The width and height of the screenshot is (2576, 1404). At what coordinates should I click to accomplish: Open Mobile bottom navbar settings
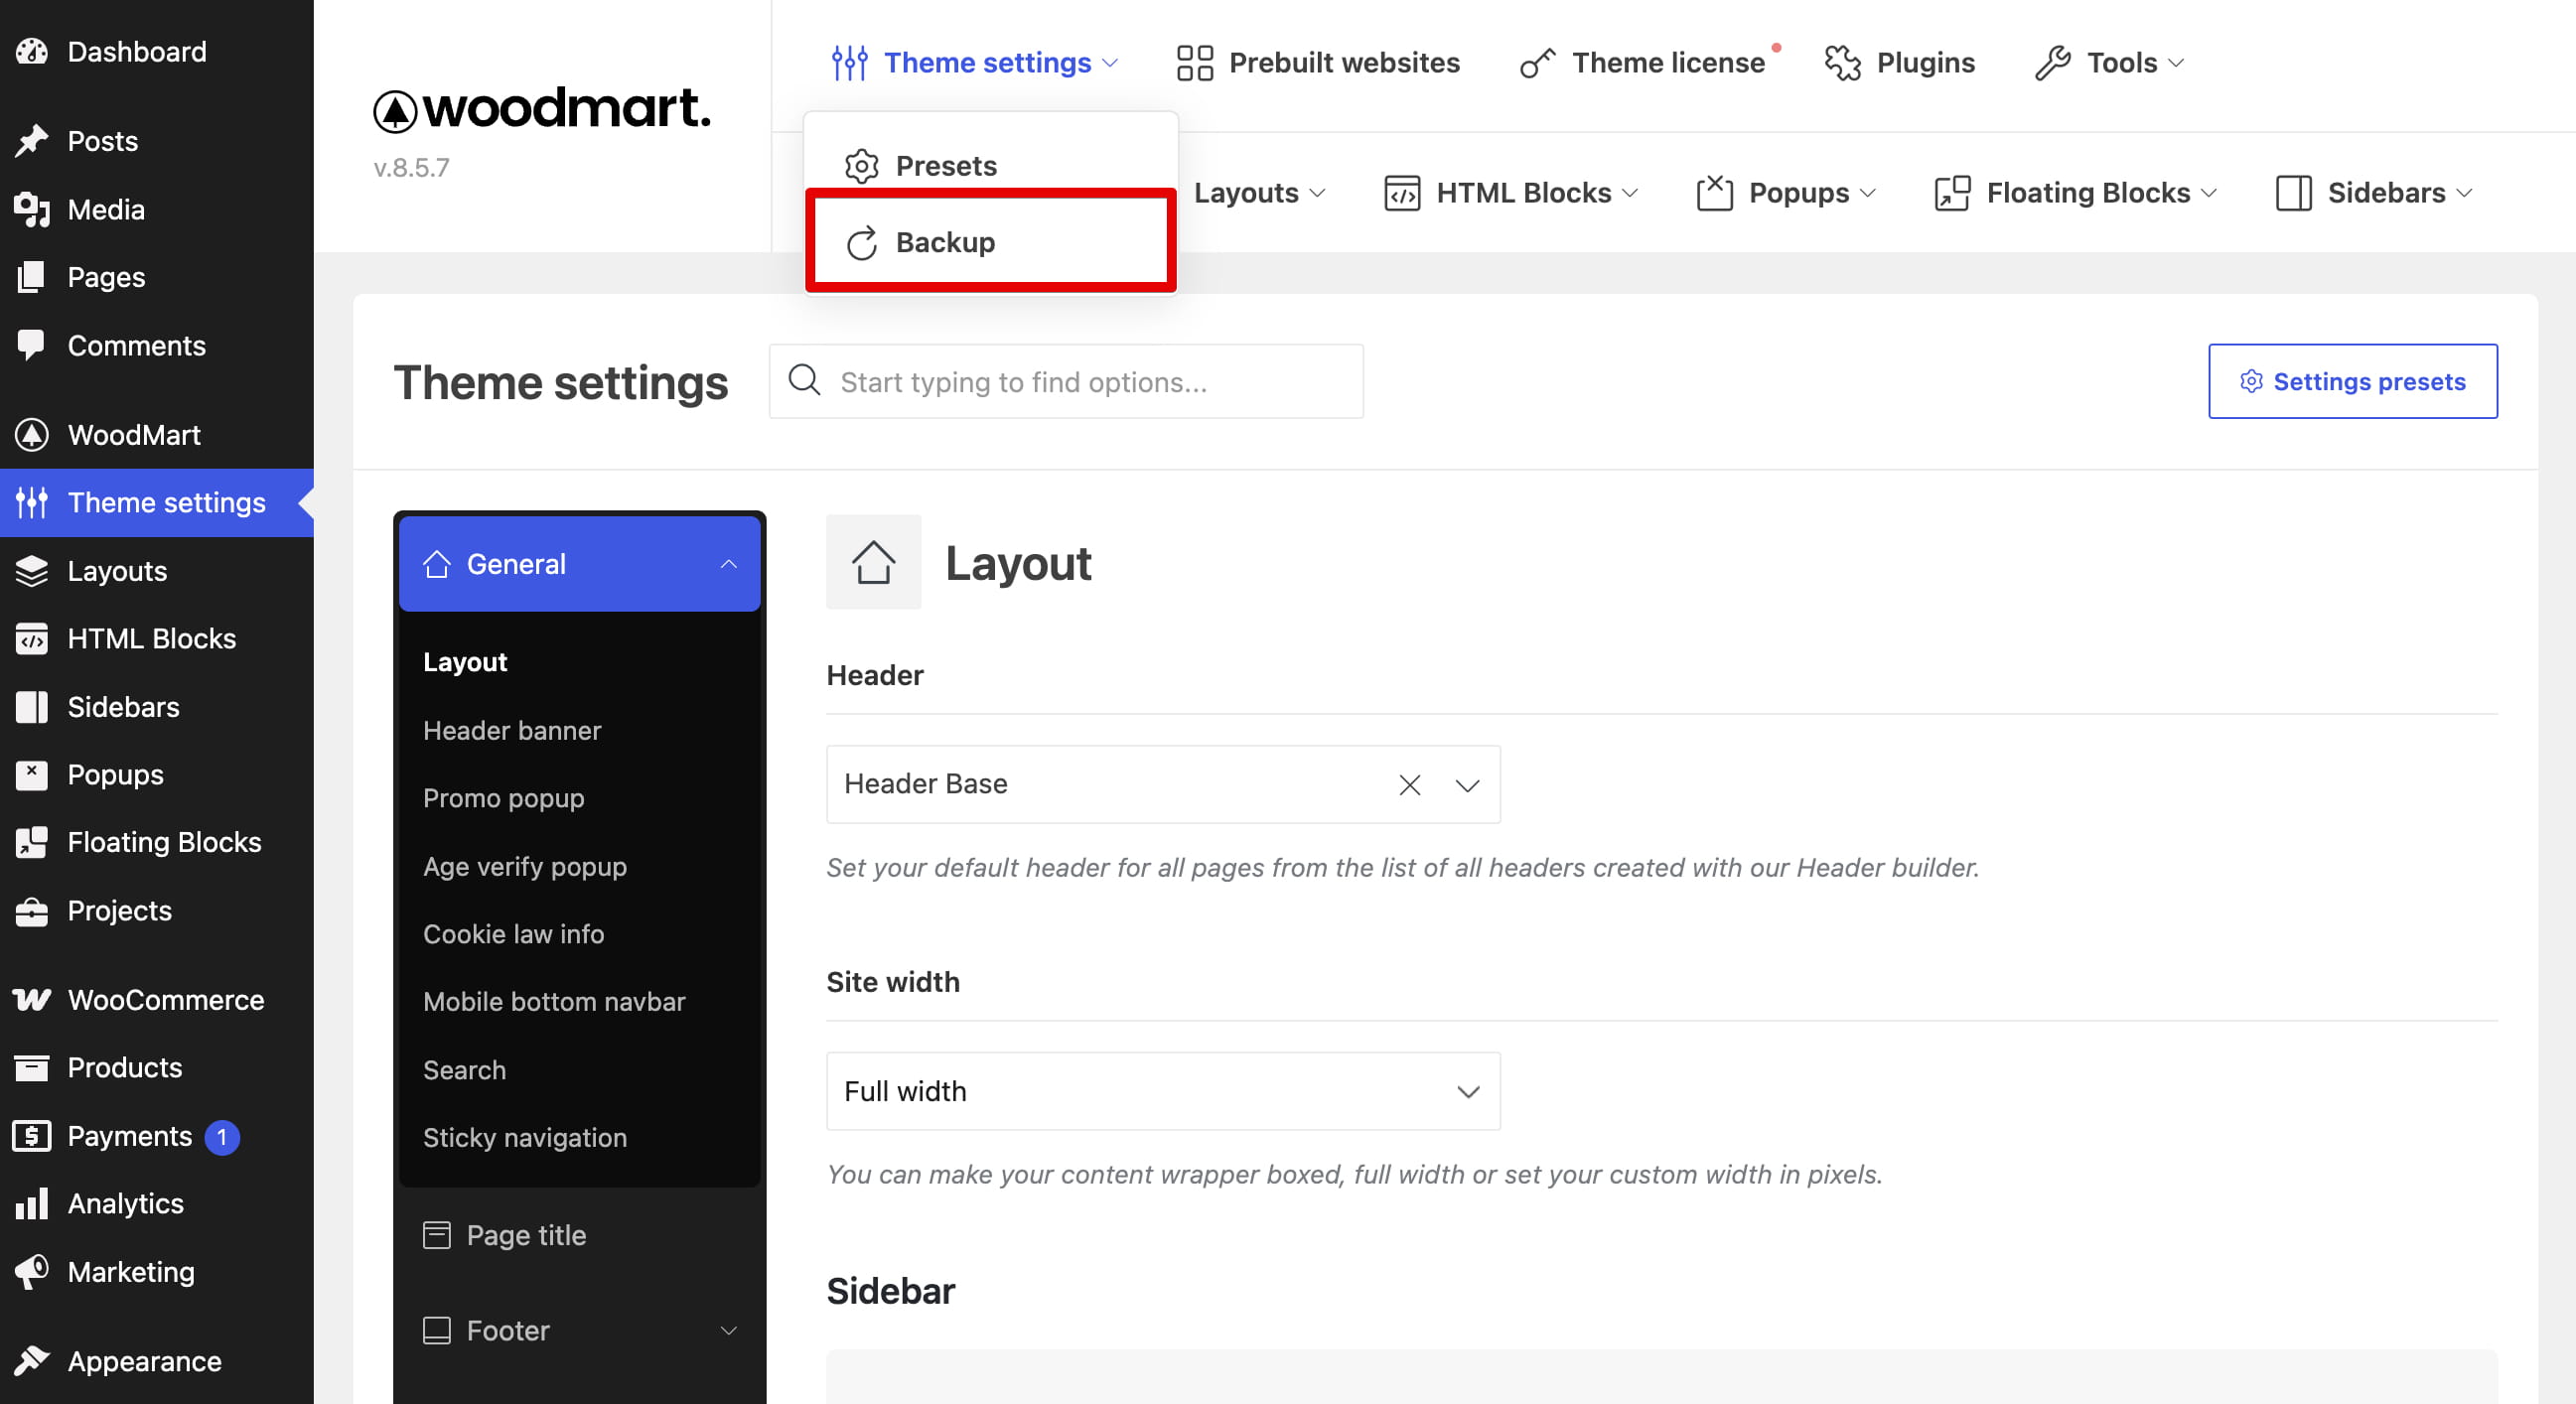pos(554,1001)
